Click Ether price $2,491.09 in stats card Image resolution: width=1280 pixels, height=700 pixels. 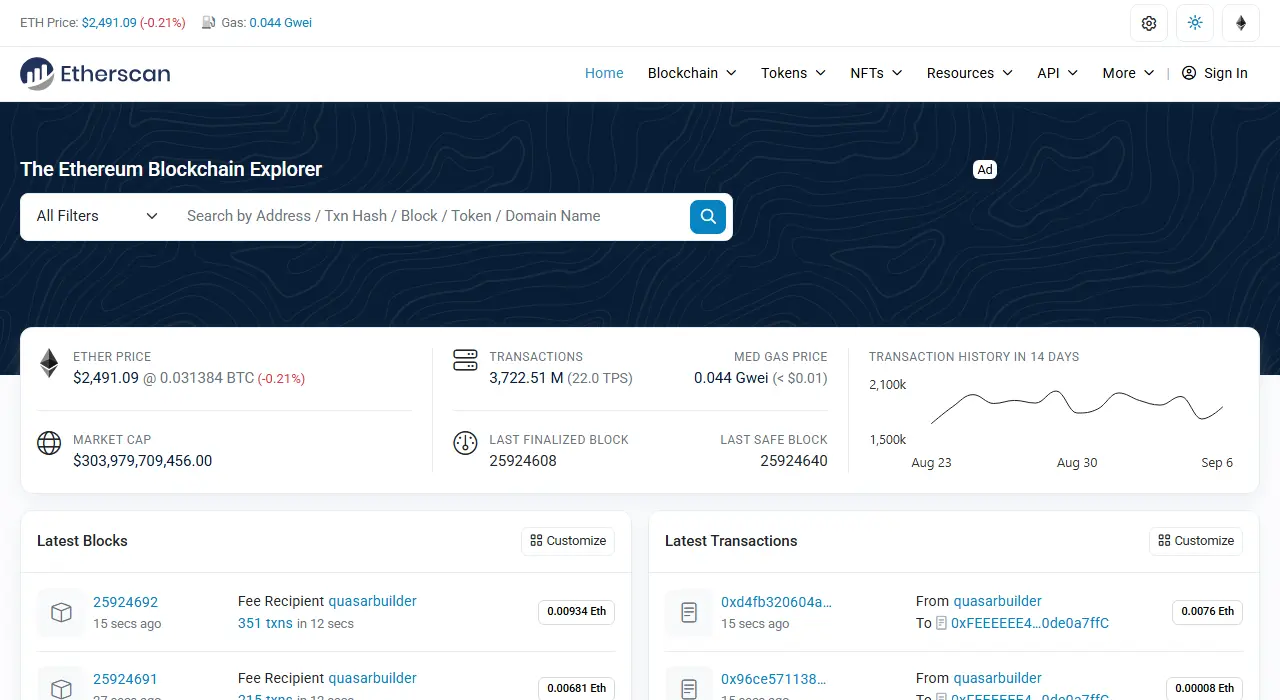[x=106, y=378]
